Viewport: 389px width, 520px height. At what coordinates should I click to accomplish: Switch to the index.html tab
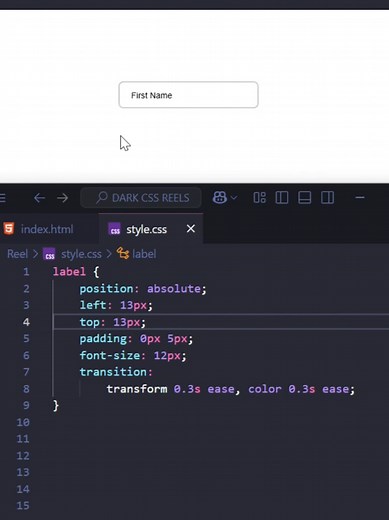click(47, 229)
